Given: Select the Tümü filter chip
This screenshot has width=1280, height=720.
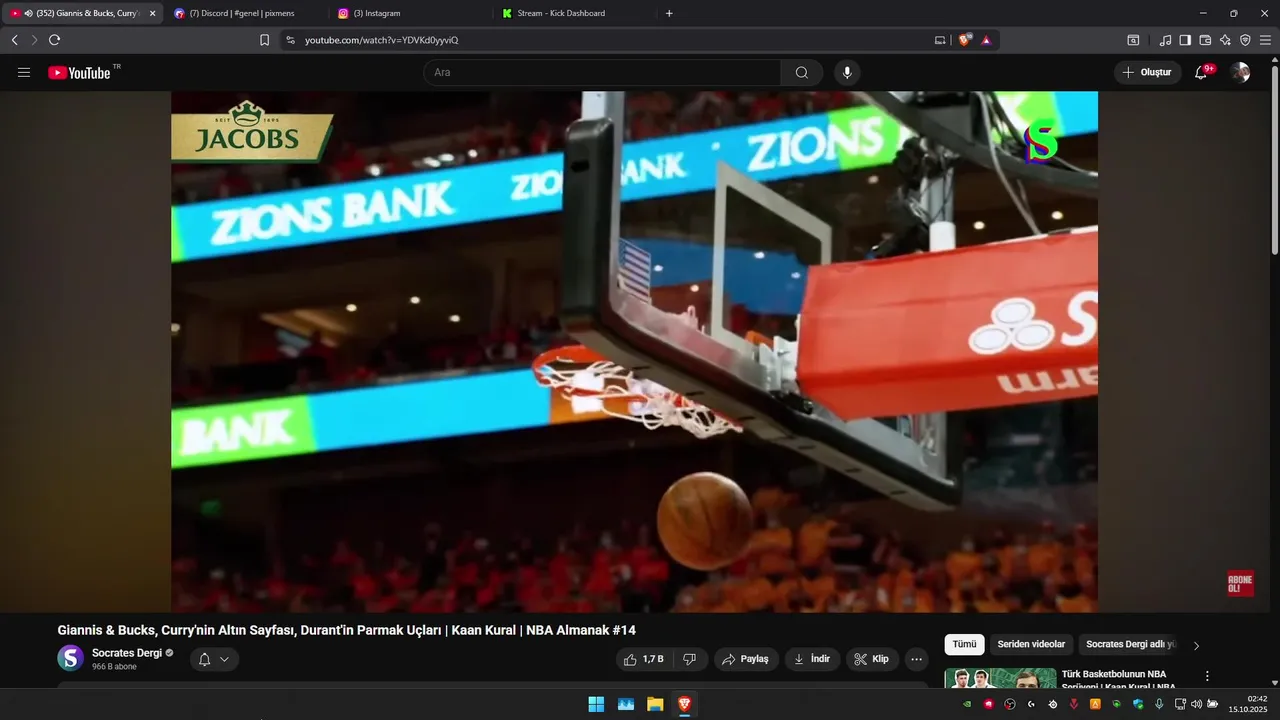Looking at the screenshot, I should (x=964, y=645).
